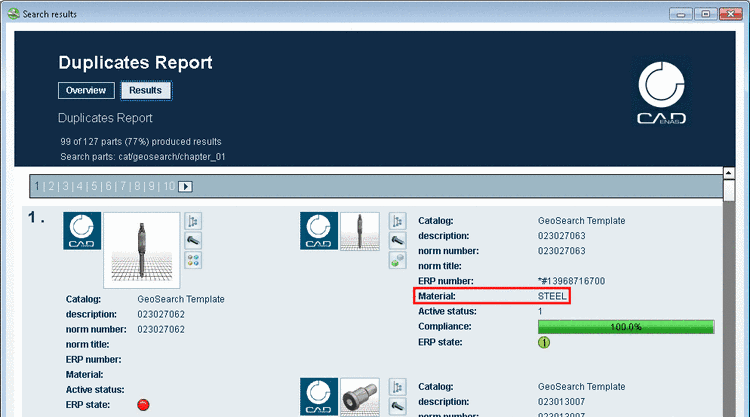Click the scrollbar up arrow
The width and height of the screenshot is (750, 417).
coord(728,173)
